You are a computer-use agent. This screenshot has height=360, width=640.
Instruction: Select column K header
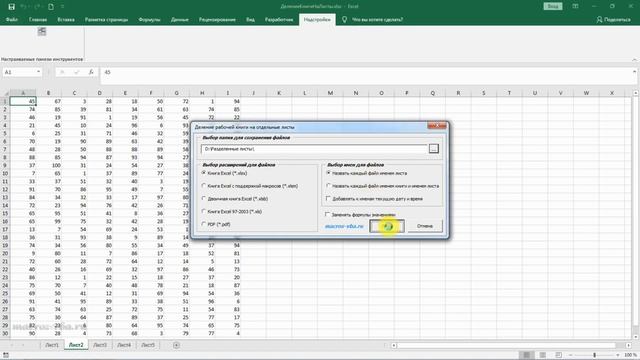(279, 93)
